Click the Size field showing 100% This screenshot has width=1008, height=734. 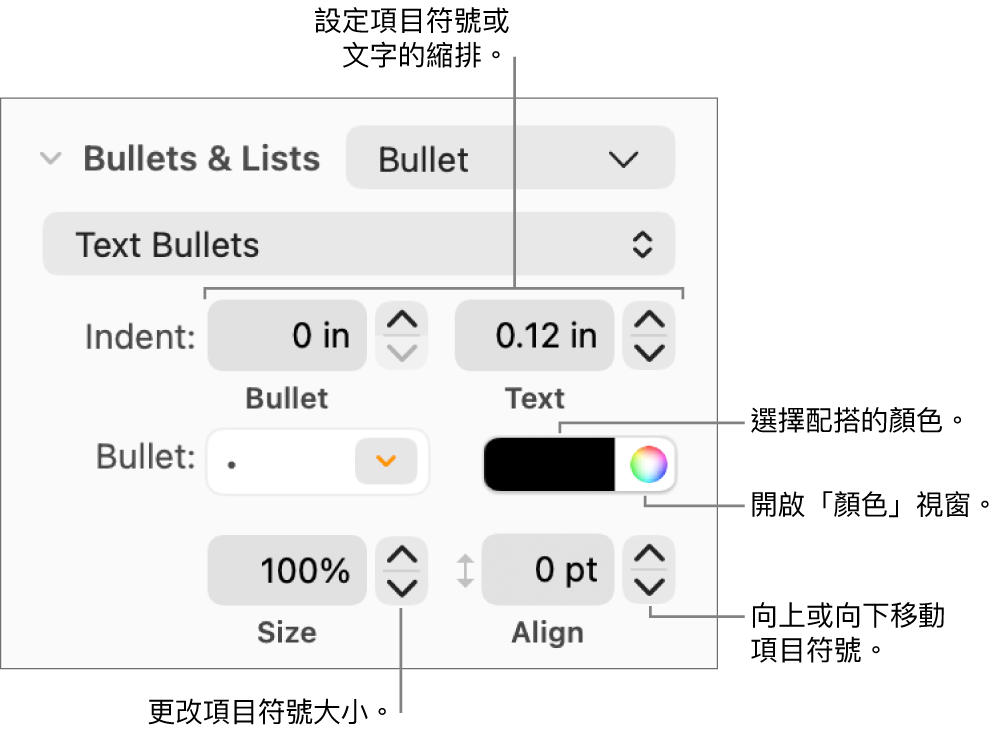(287, 570)
